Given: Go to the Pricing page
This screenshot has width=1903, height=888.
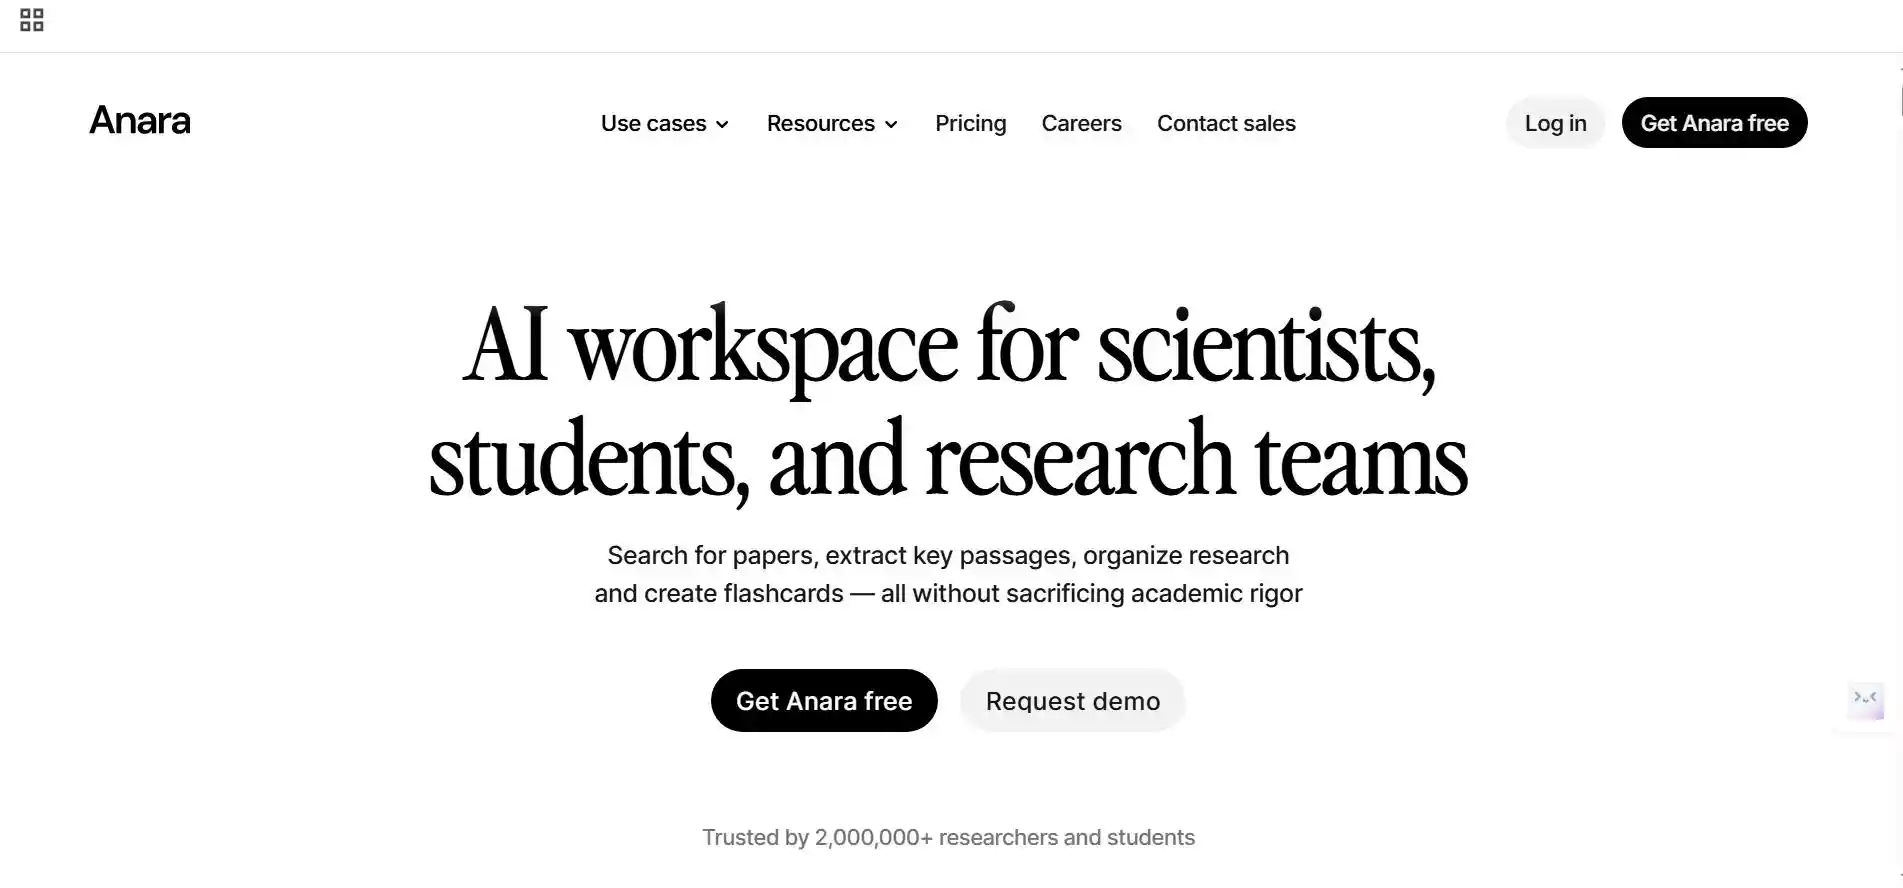Looking at the screenshot, I should click(970, 123).
